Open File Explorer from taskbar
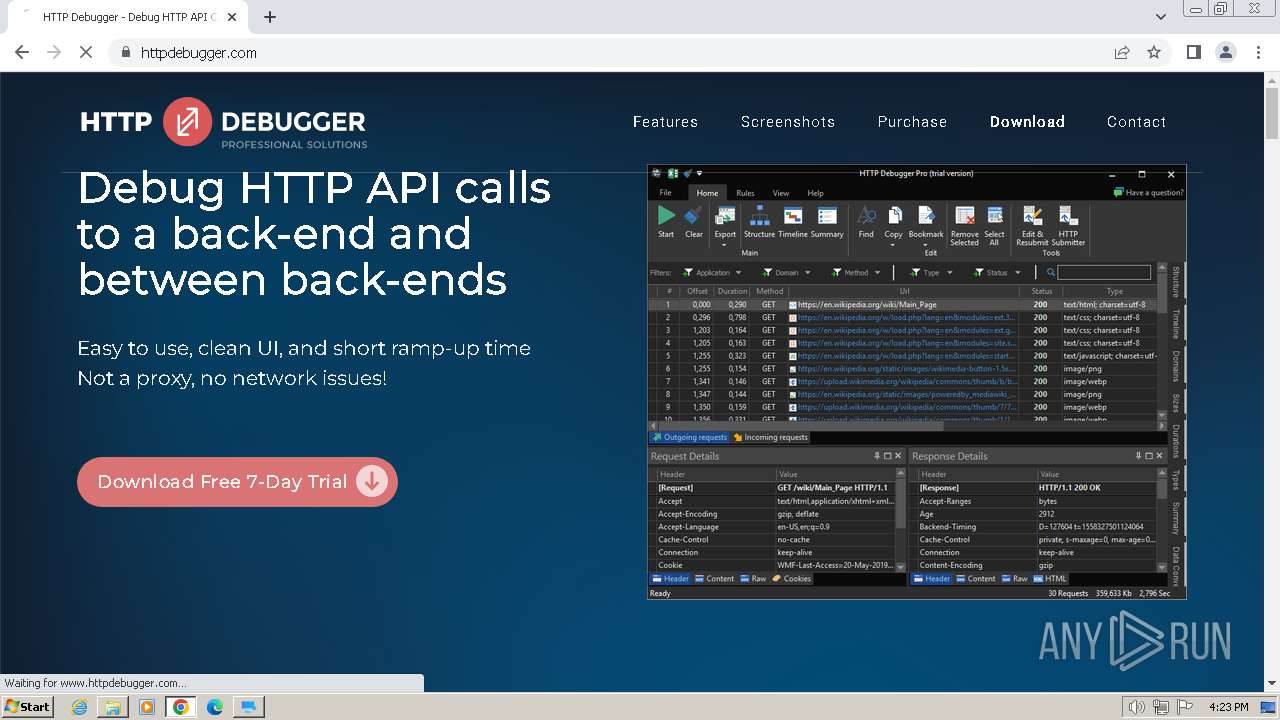1280x720 pixels. [x=113, y=707]
